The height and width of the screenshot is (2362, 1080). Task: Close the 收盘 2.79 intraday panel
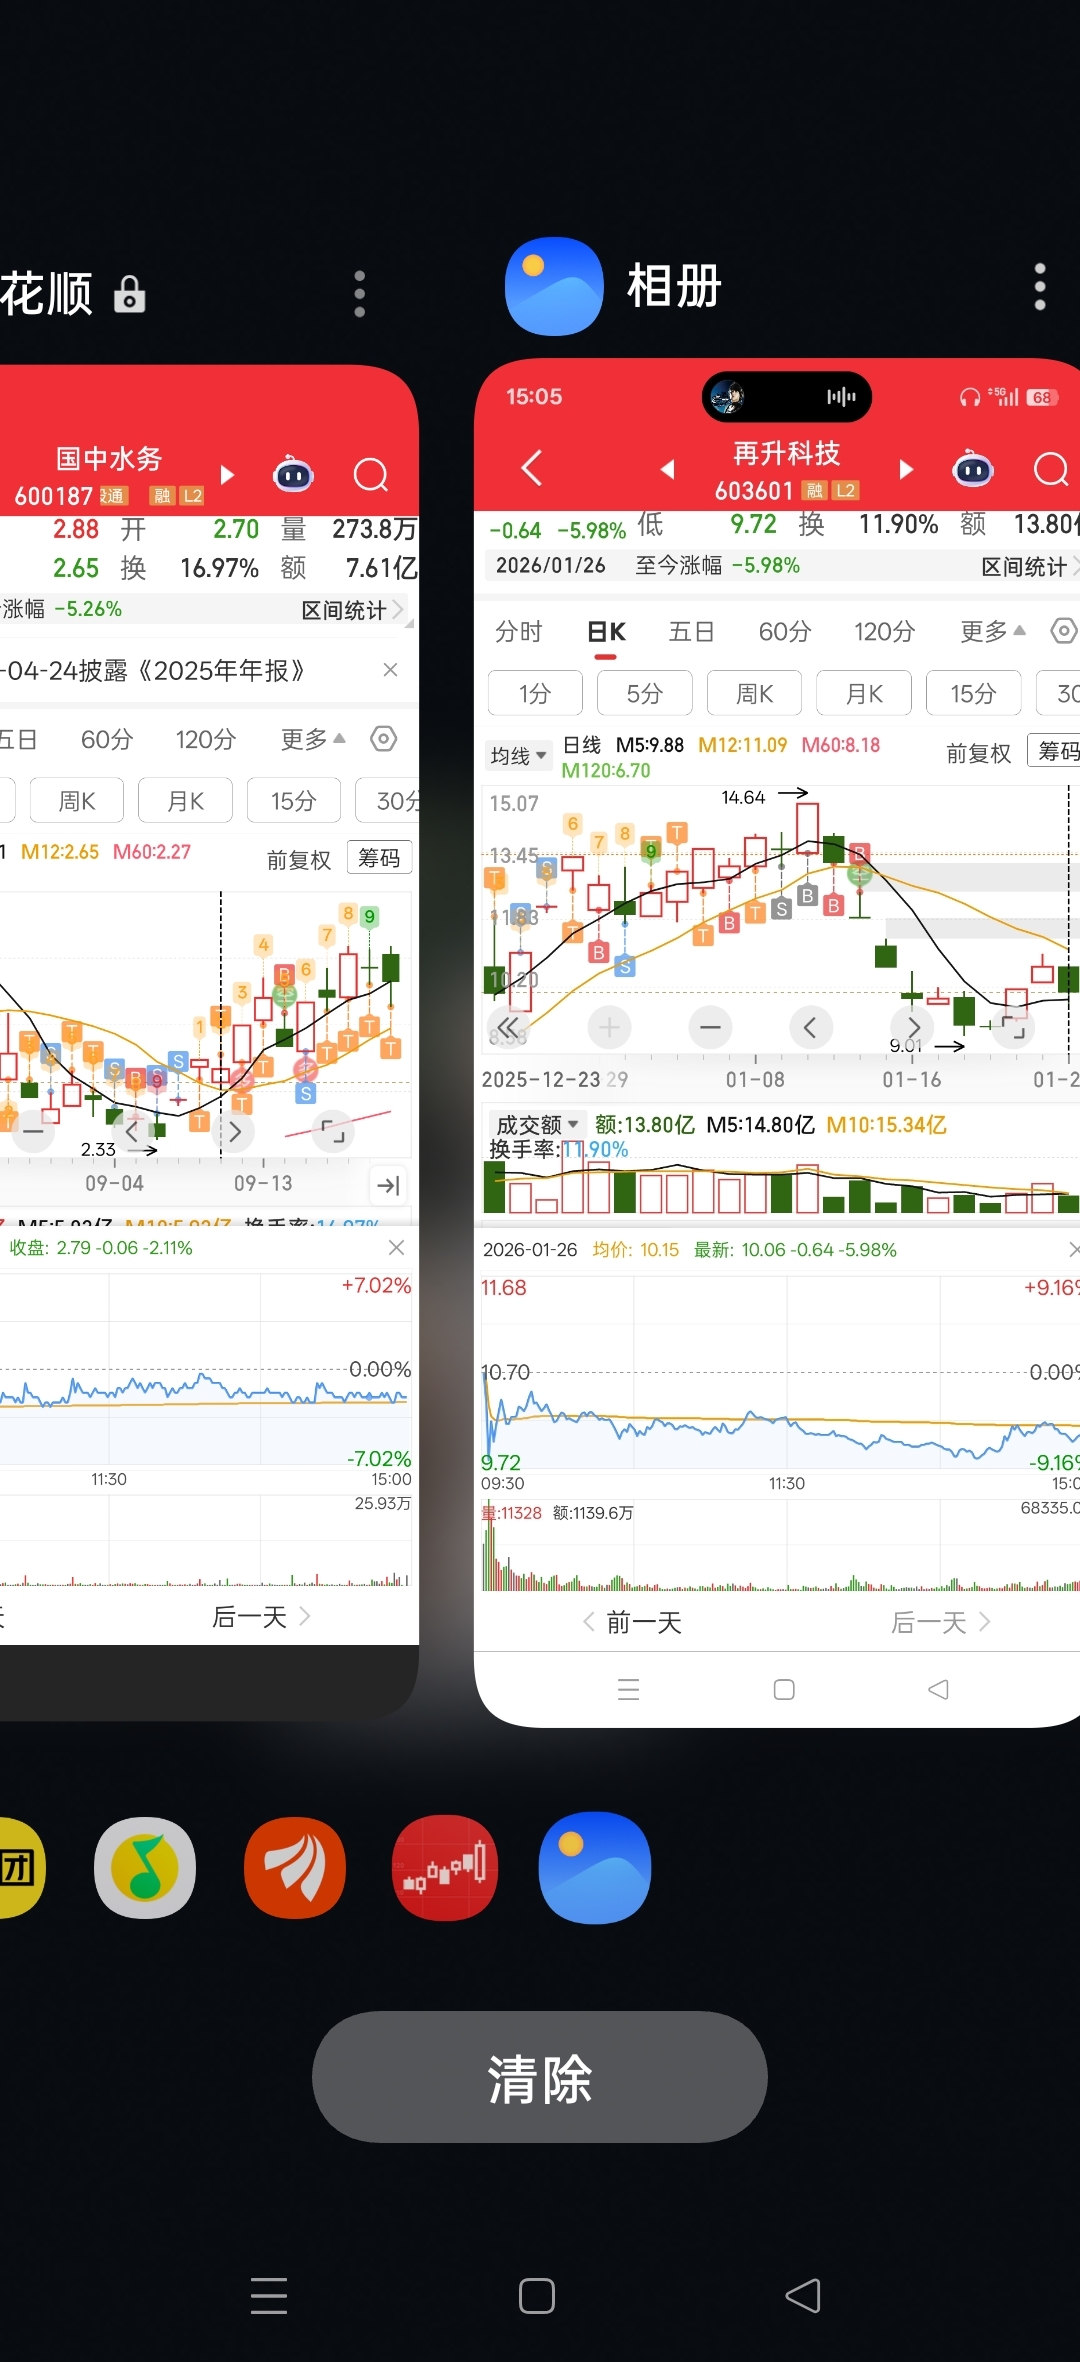tap(396, 1247)
